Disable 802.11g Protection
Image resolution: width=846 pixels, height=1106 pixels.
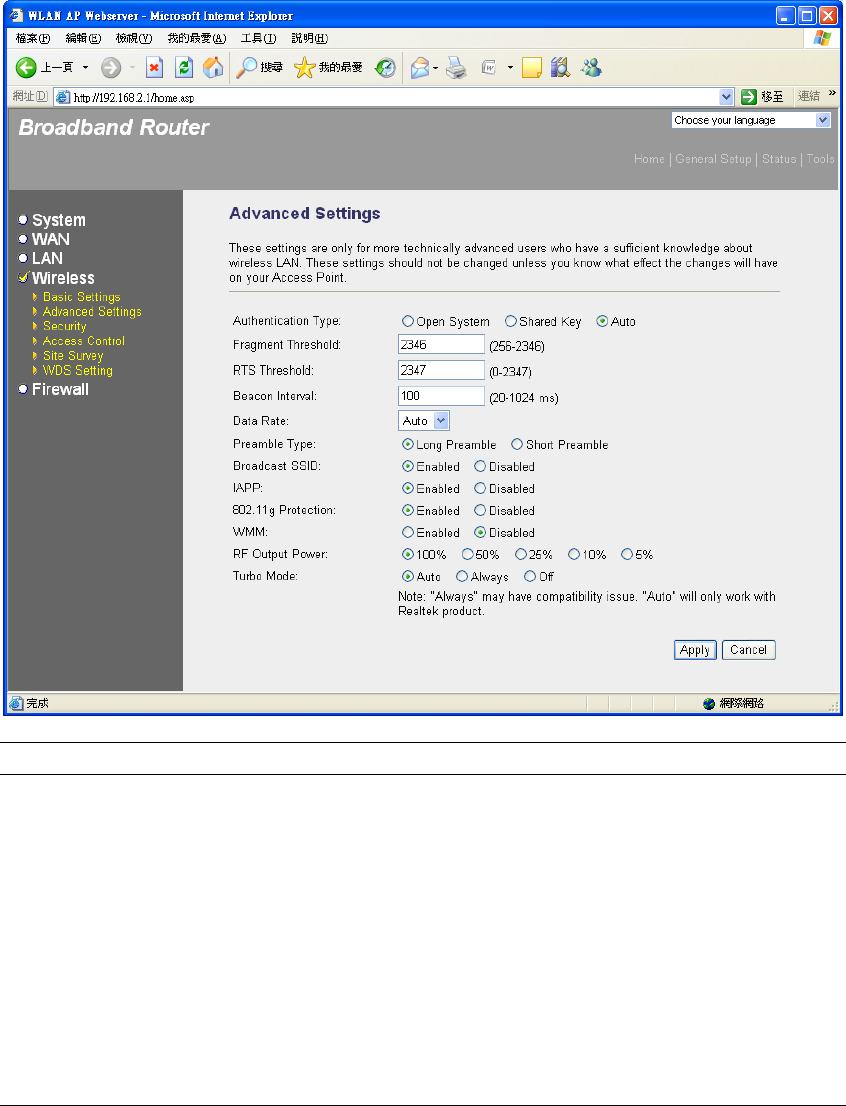point(480,510)
